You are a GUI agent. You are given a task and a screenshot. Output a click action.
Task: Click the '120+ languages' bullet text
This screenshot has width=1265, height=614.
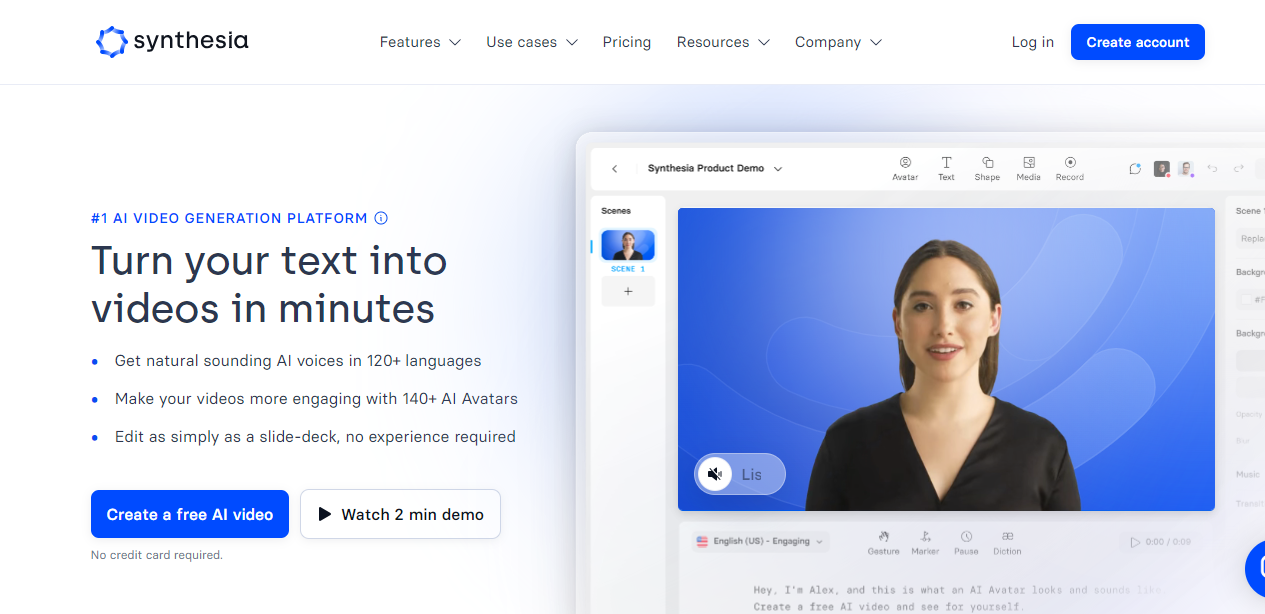coord(298,361)
